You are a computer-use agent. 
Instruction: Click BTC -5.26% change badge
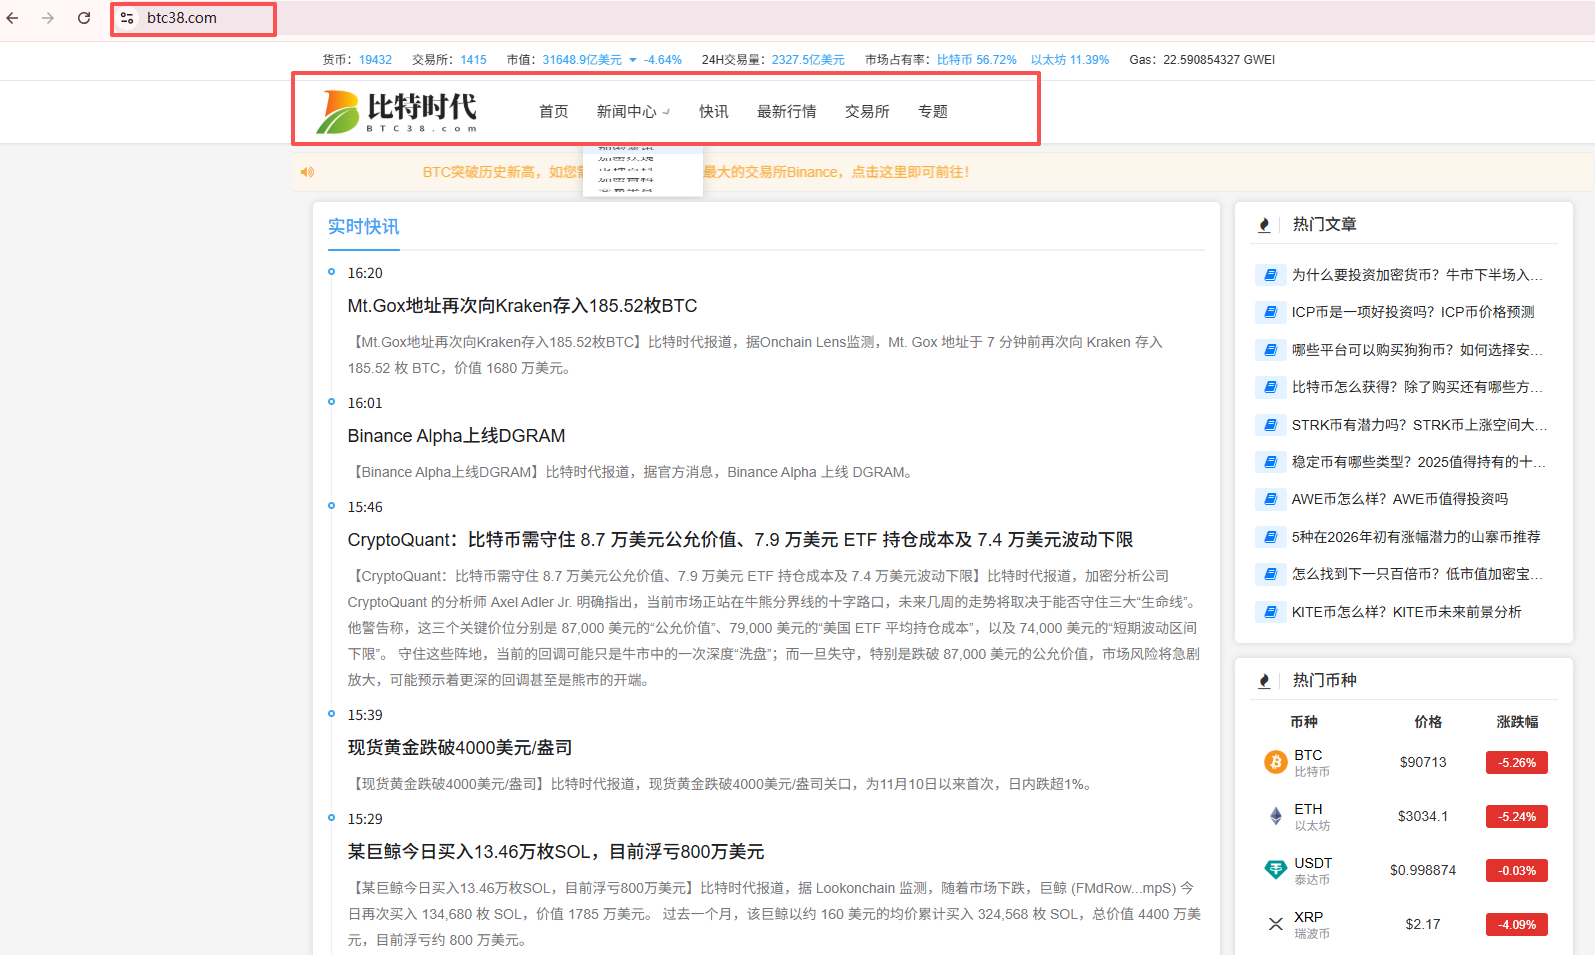(x=1517, y=762)
